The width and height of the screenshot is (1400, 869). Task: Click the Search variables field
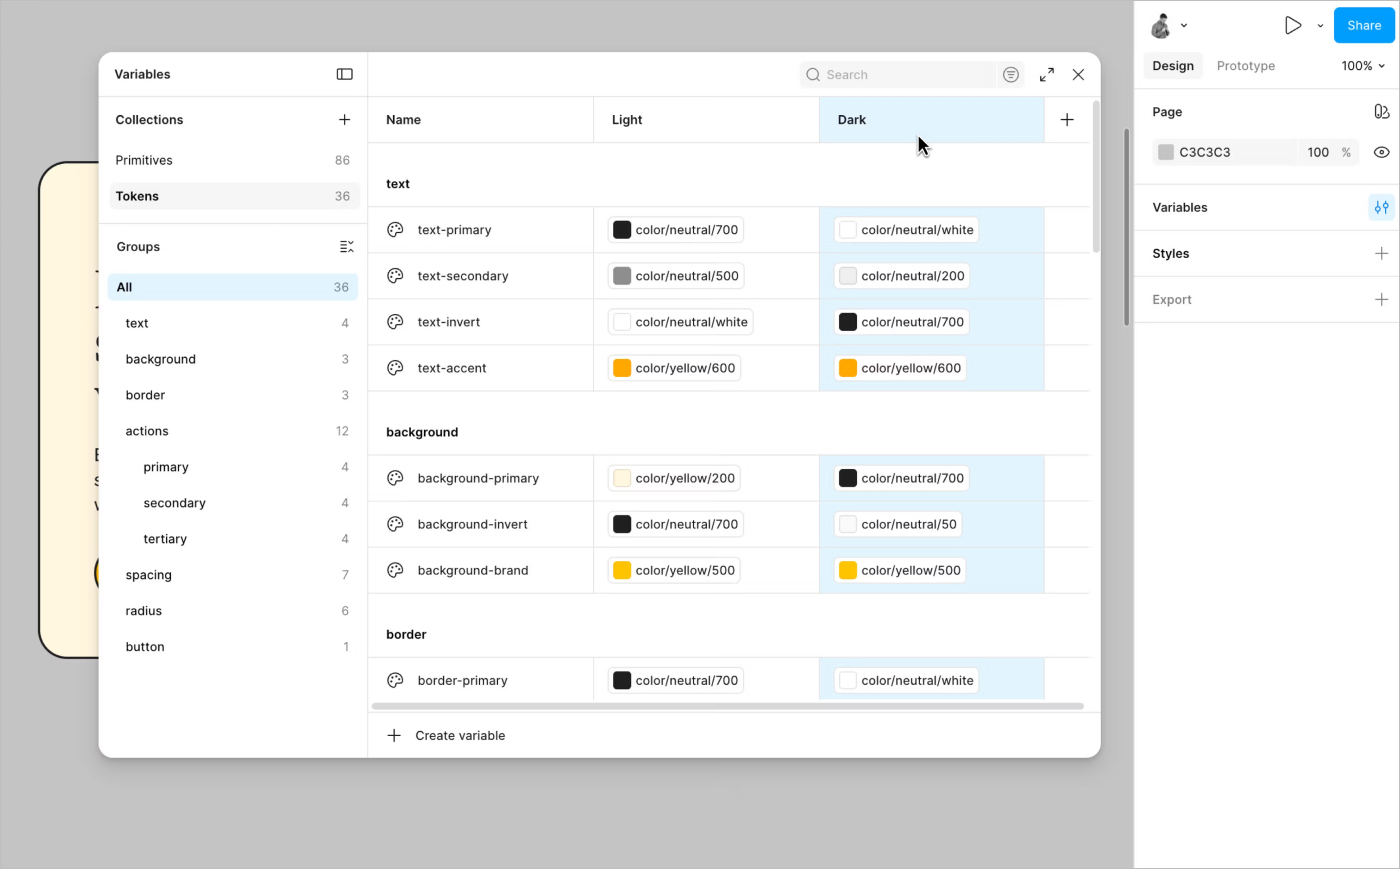[x=897, y=75]
